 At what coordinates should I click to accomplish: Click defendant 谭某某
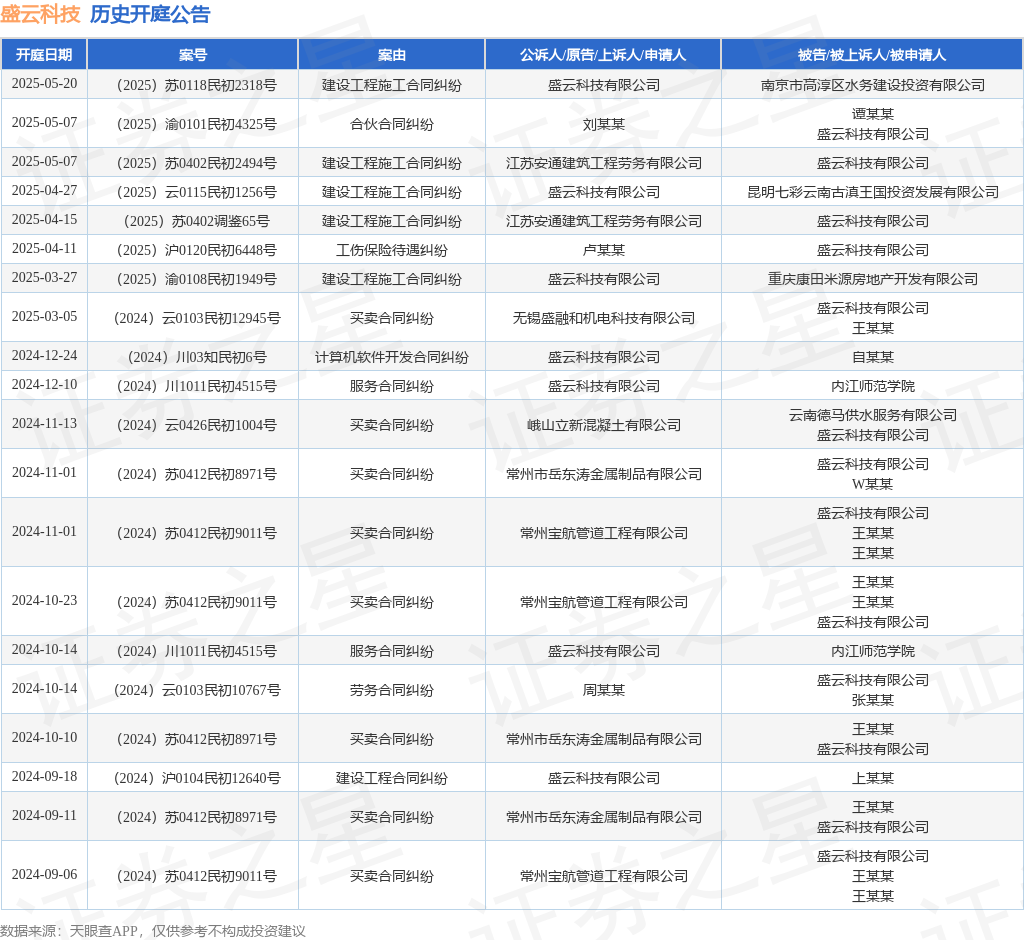tap(872, 114)
